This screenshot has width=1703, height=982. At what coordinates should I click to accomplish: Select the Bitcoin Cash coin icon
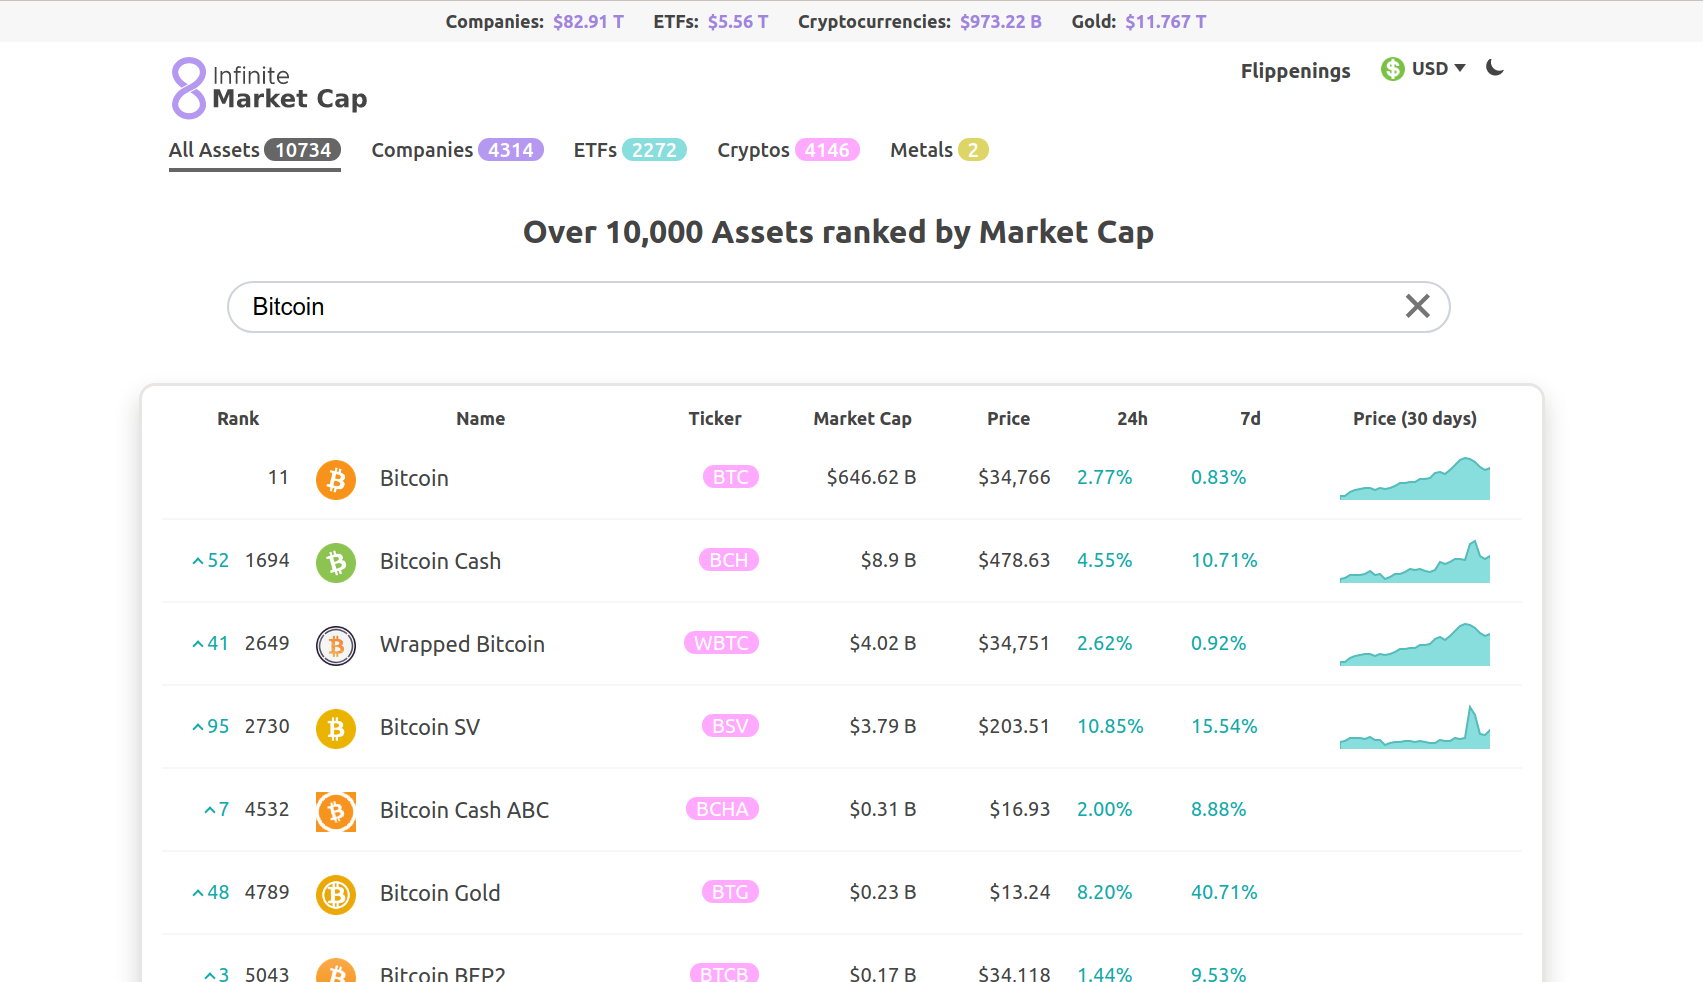coord(335,563)
